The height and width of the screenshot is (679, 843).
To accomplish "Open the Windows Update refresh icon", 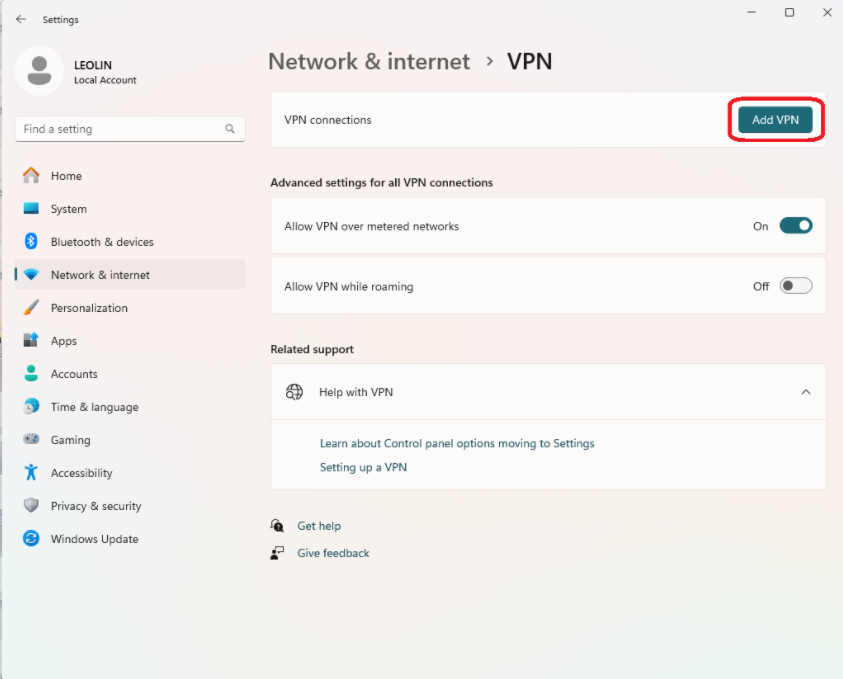I will (x=31, y=538).
